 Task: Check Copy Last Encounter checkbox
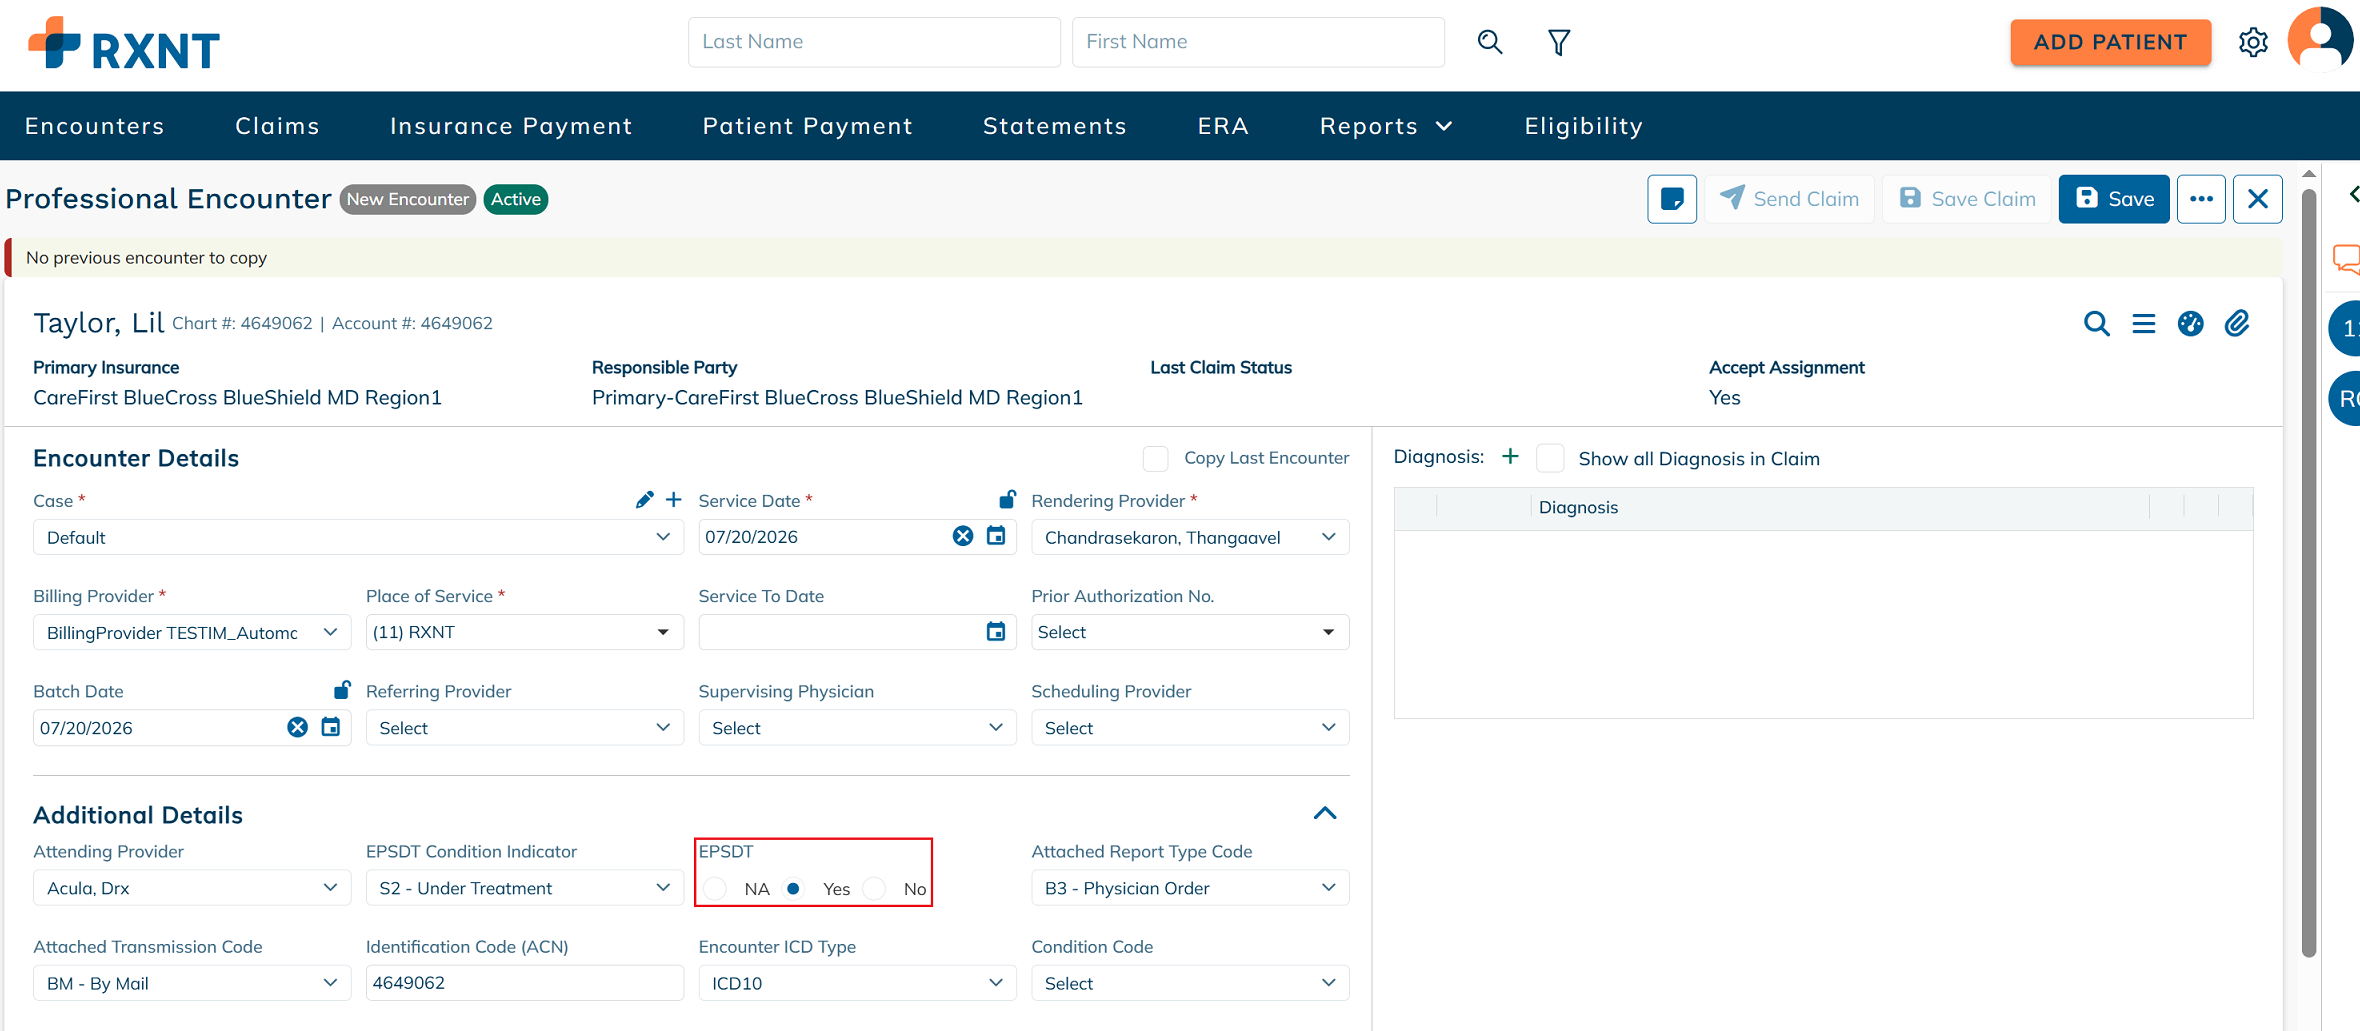tap(1155, 459)
